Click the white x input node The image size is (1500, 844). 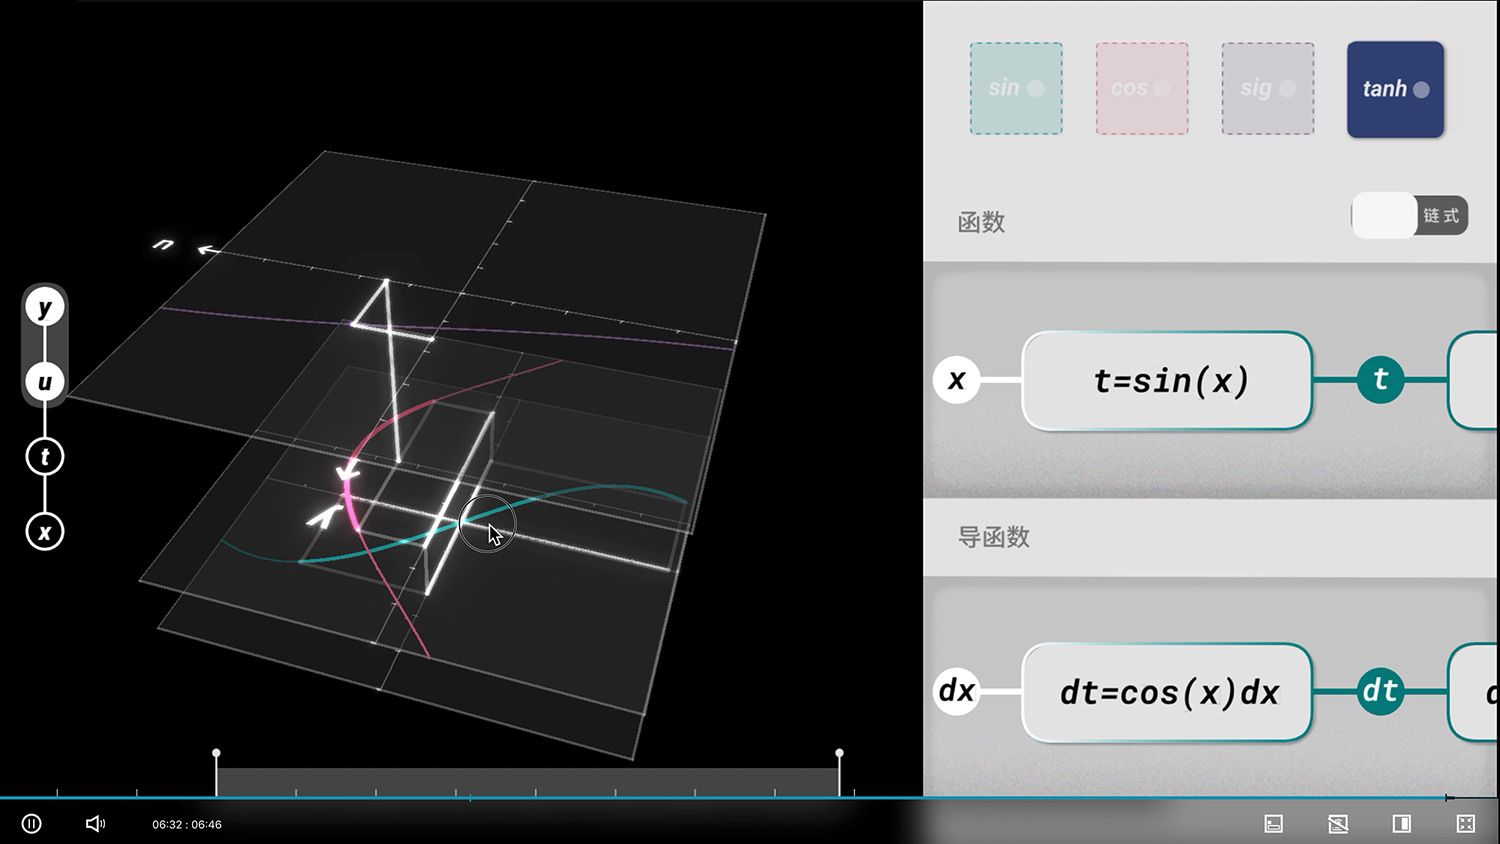[956, 380]
